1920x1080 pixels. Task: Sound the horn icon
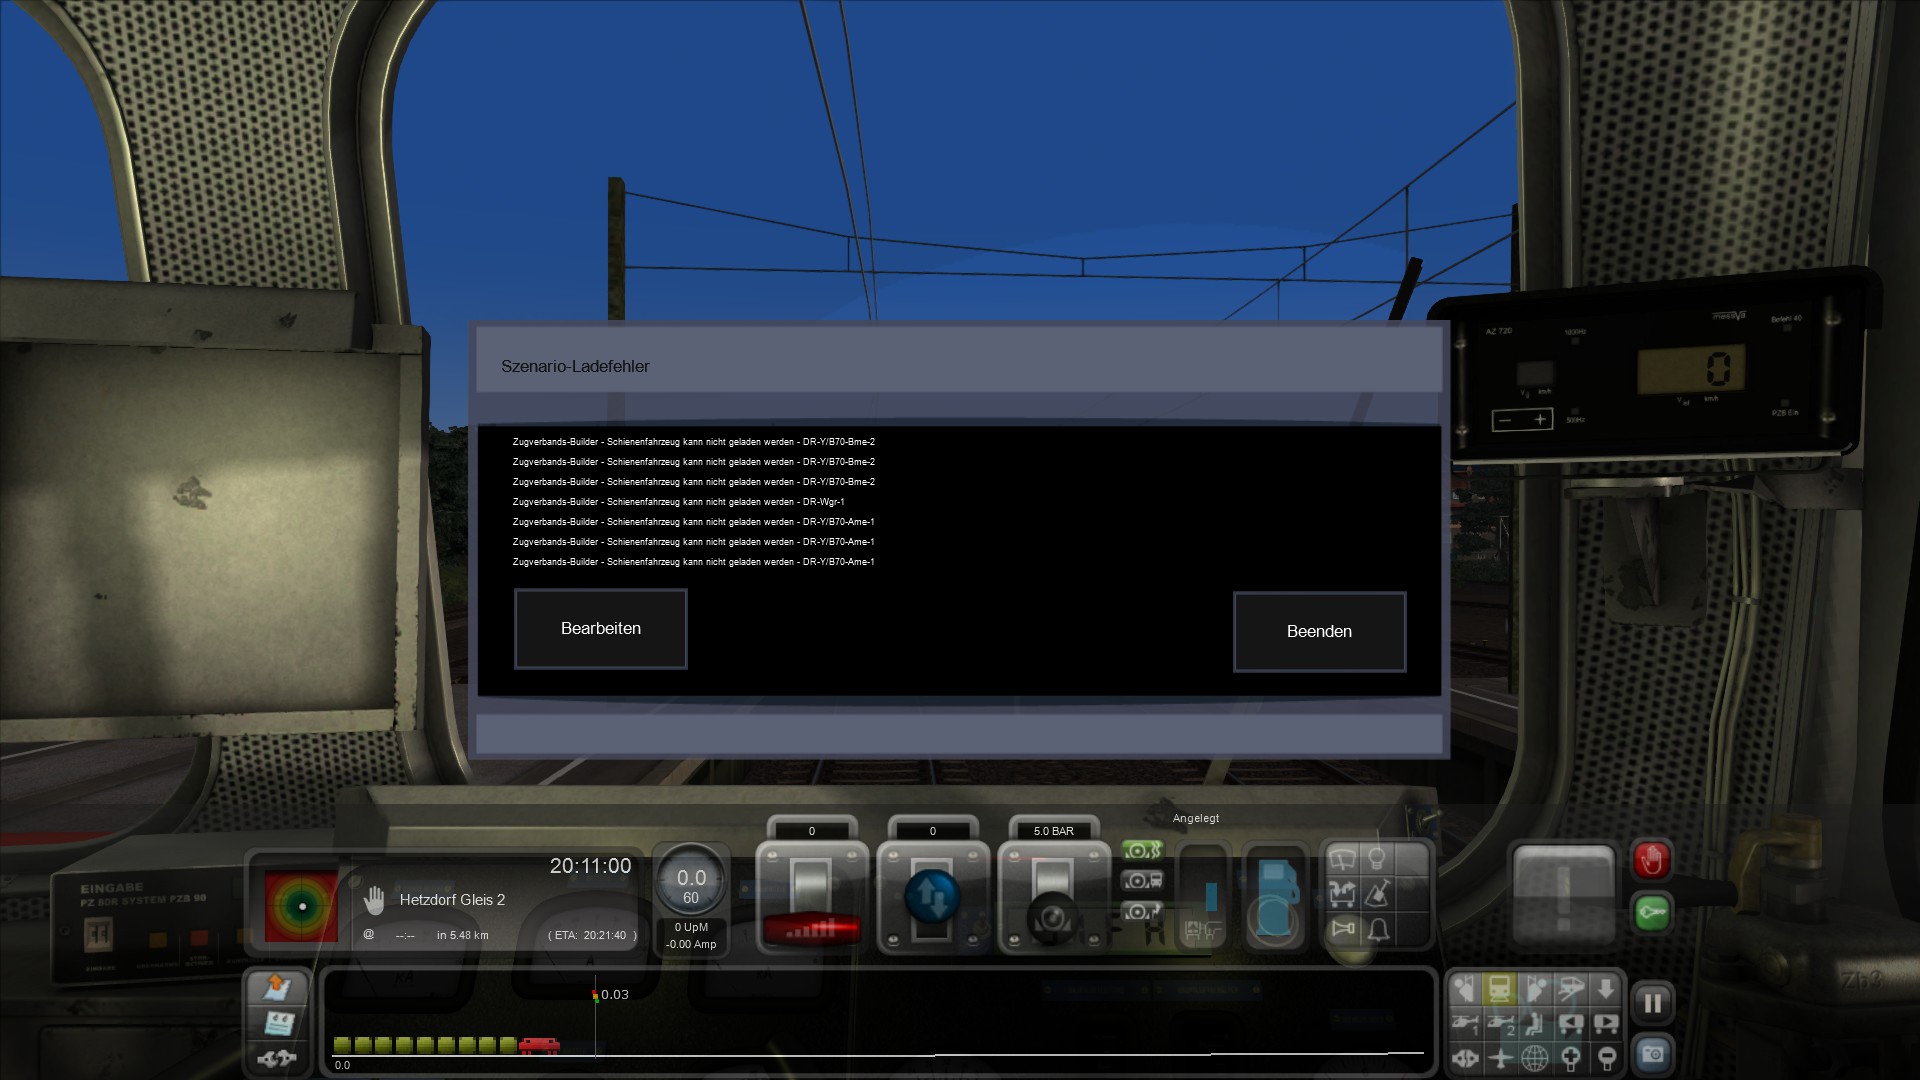click(x=1342, y=930)
